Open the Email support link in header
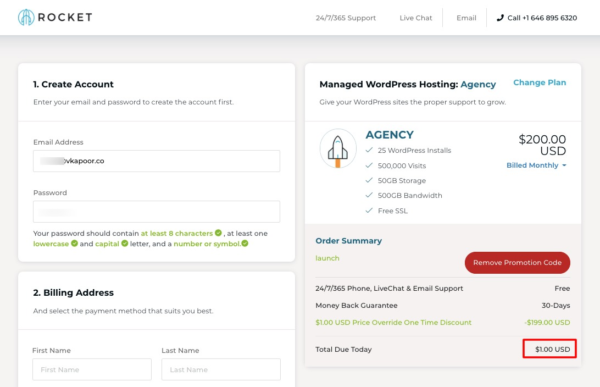This screenshot has width=600, height=387. coord(466,18)
